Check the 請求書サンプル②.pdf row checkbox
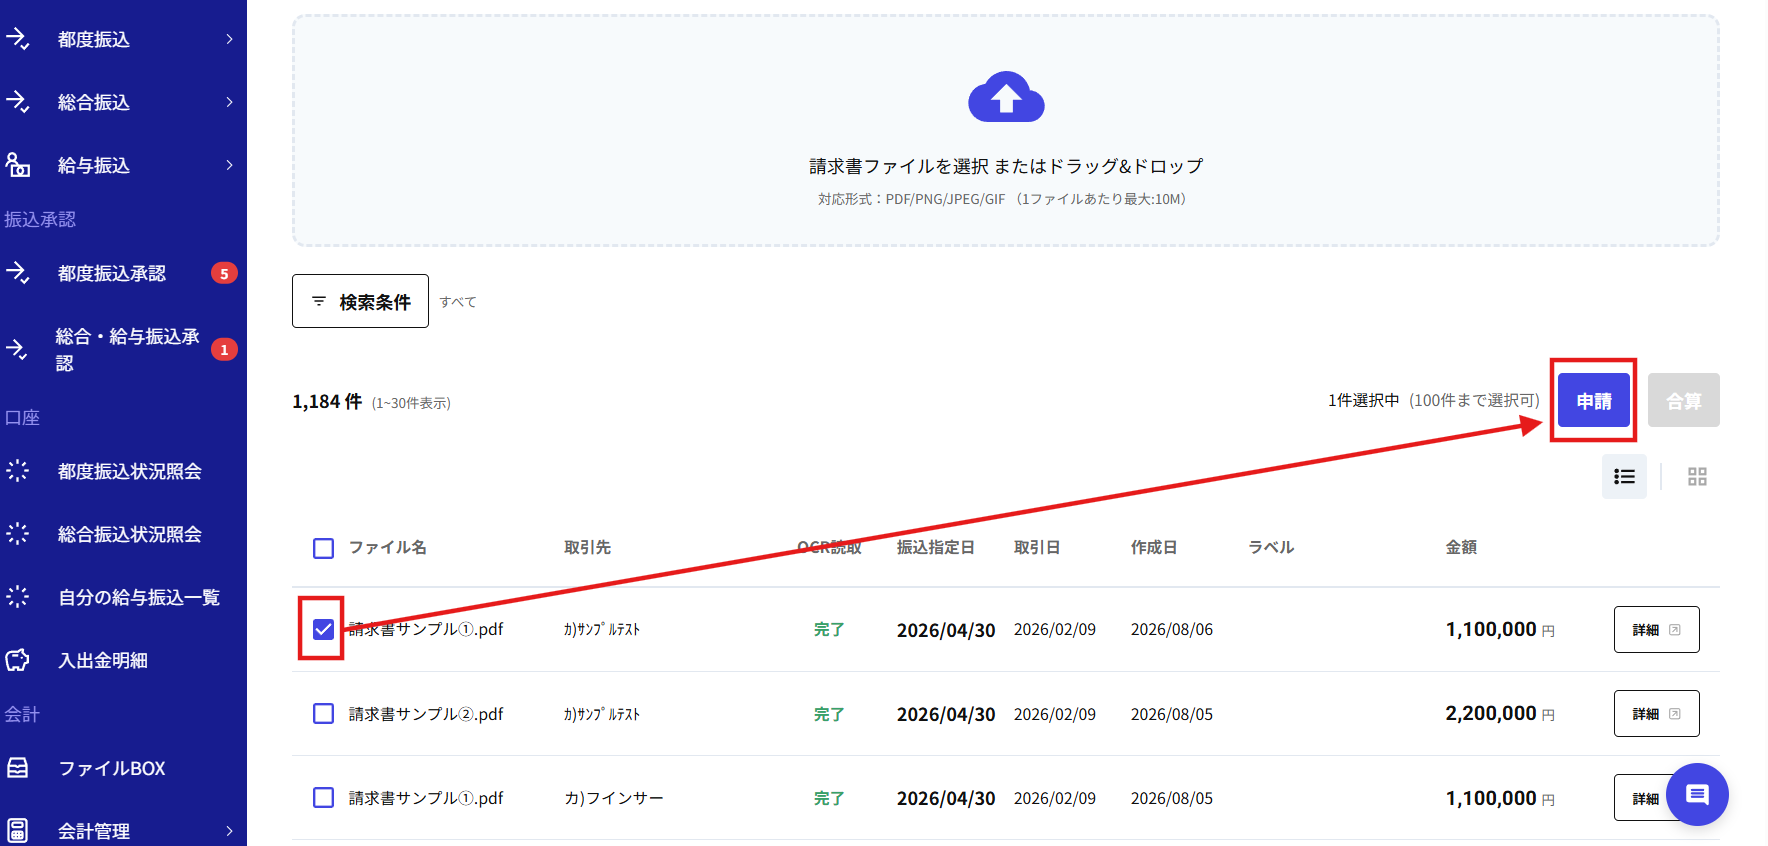This screenshot has width=1768, height=846. pyautogui.click(x=323, y=714)
